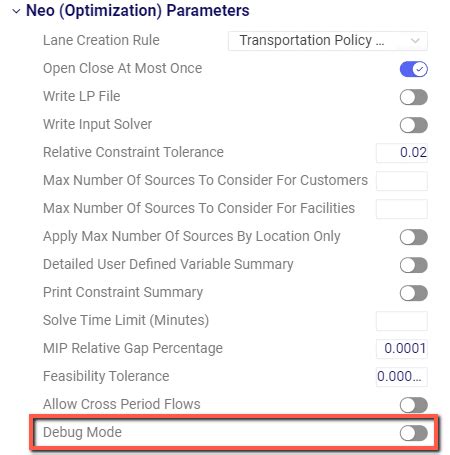Click the Neo (Optimization) Parameters heading

[138, 11]
